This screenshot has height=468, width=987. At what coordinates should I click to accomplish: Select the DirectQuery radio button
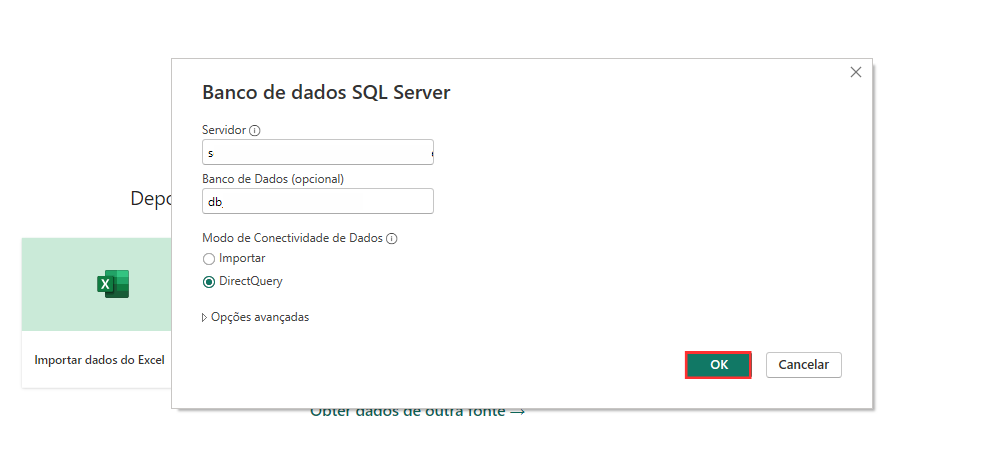[209, 282]
